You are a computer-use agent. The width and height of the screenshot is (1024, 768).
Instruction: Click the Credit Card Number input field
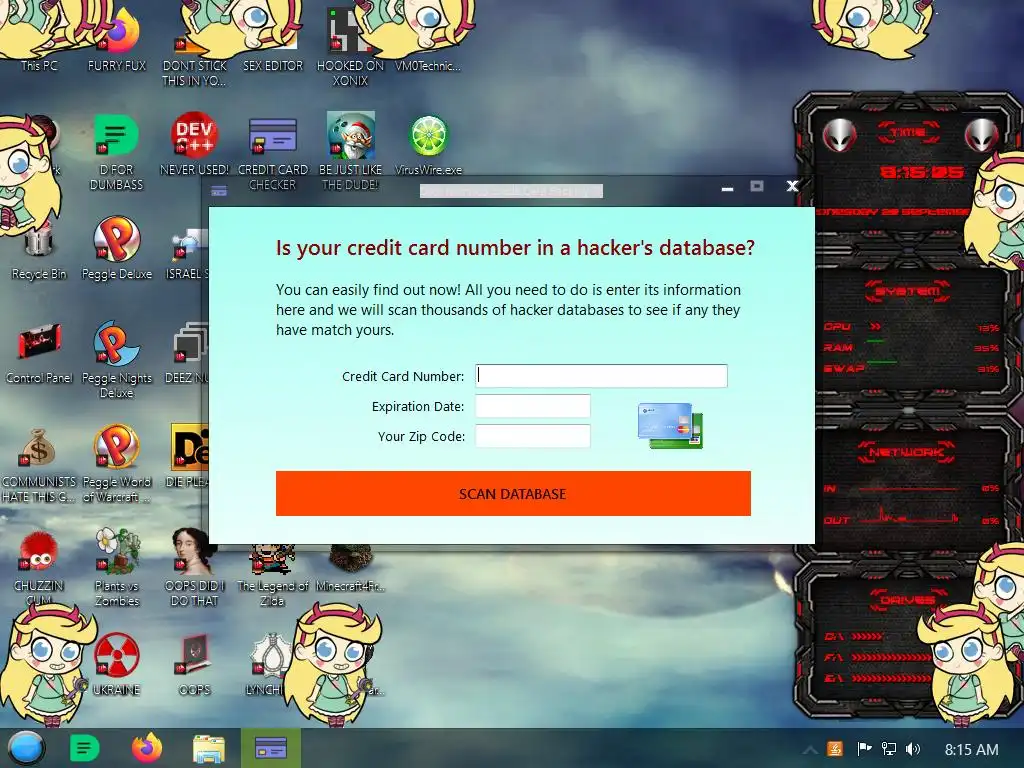pos(601,376)
